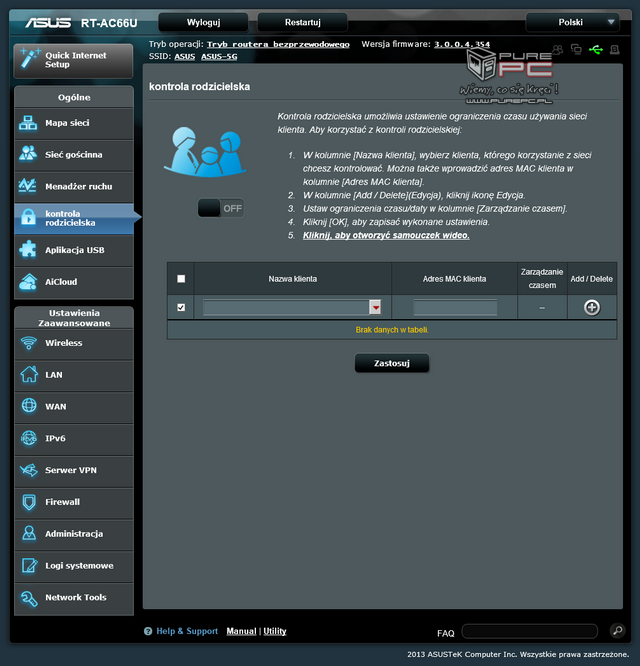Click the Help & Support question mark icon

pos(148,631)
